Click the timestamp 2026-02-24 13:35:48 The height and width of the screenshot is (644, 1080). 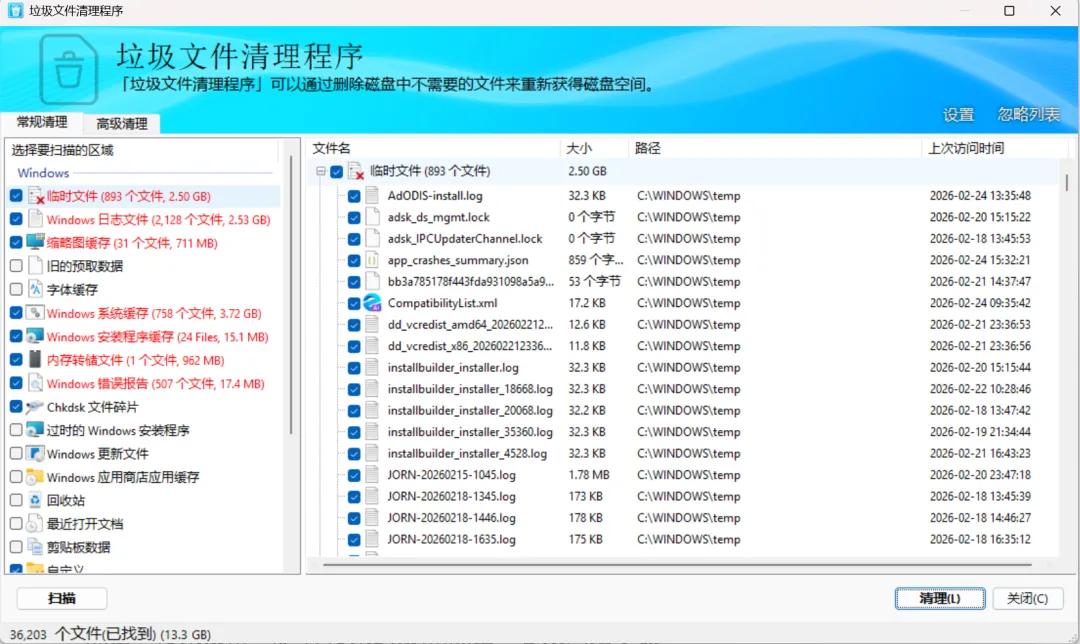[980, 196]
